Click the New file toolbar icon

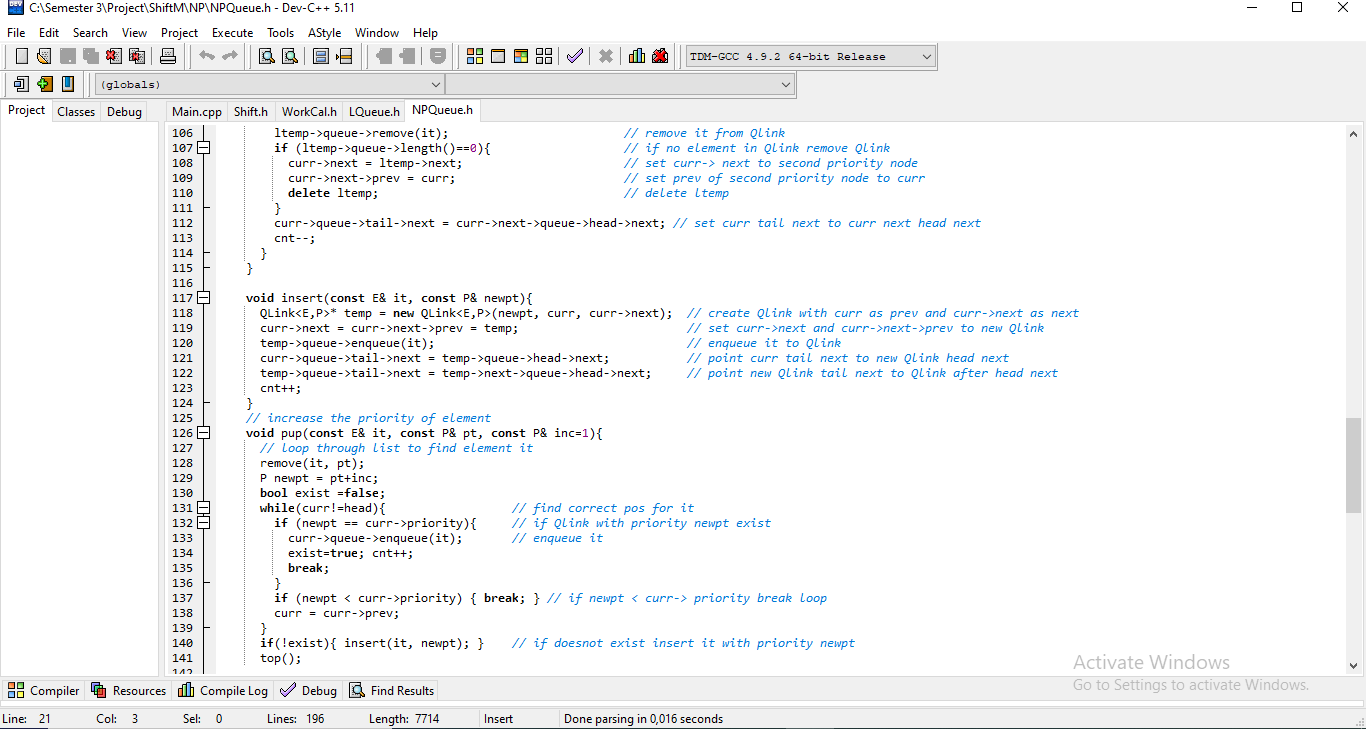coord(21,56)
